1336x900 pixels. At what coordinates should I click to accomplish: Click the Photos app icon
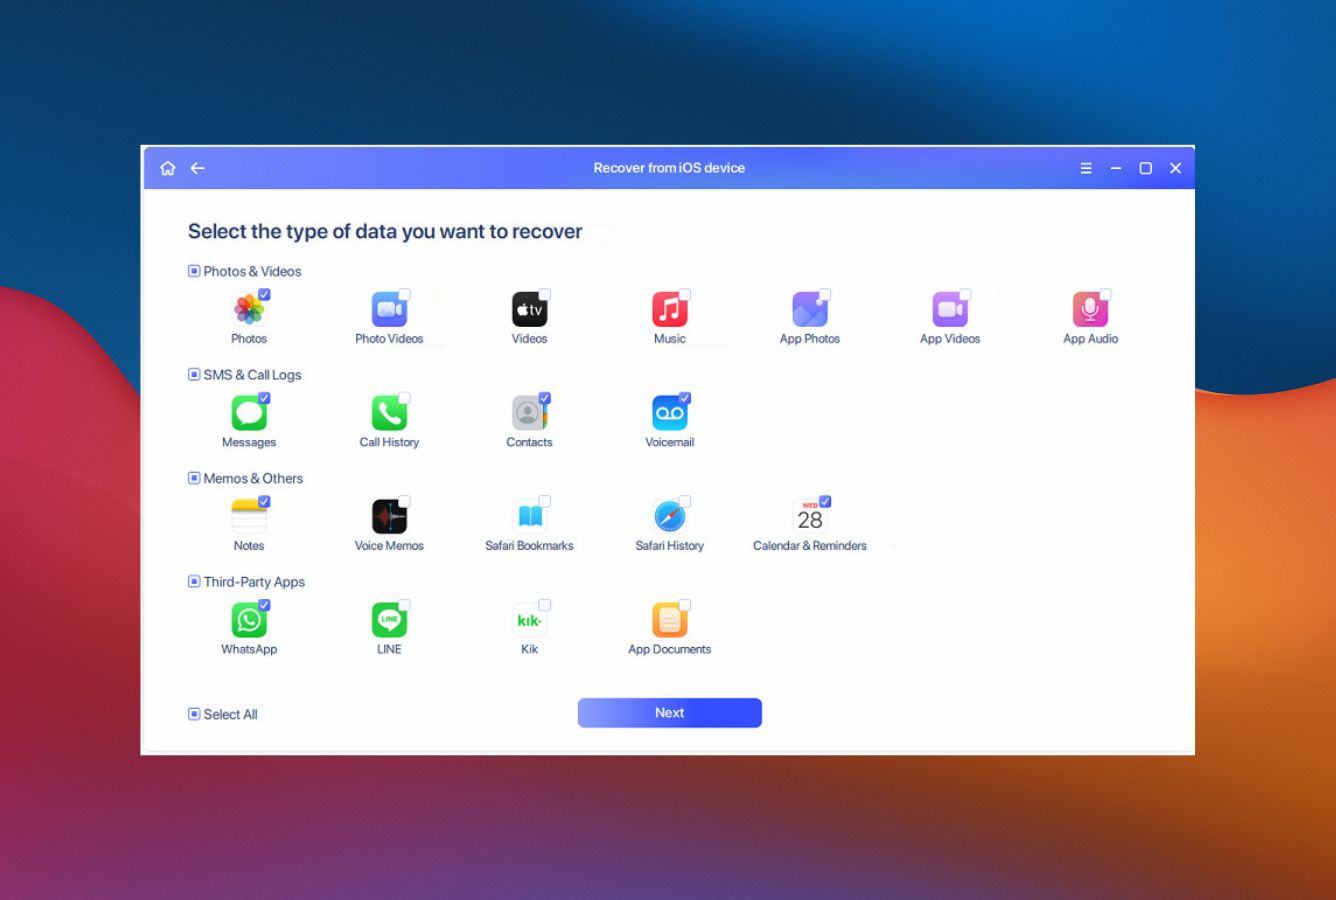click(249, 310)
